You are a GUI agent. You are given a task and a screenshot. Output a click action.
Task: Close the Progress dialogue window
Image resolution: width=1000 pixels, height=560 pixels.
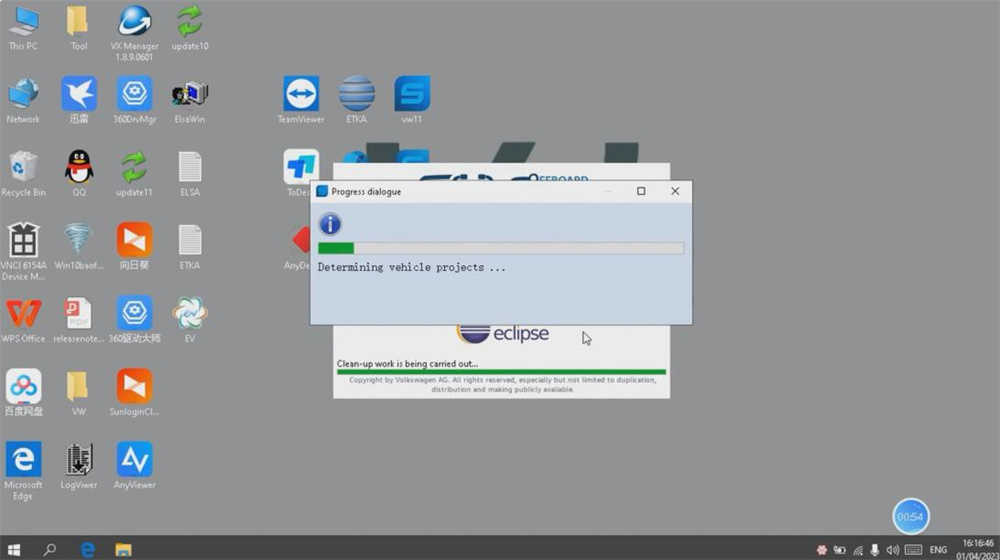point(675,191)
